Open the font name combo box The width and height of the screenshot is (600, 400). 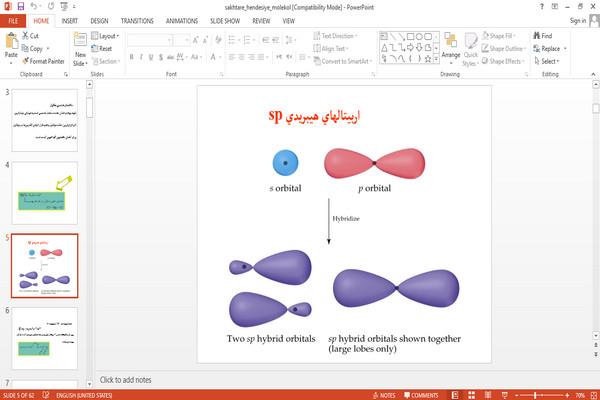point(149,40)
